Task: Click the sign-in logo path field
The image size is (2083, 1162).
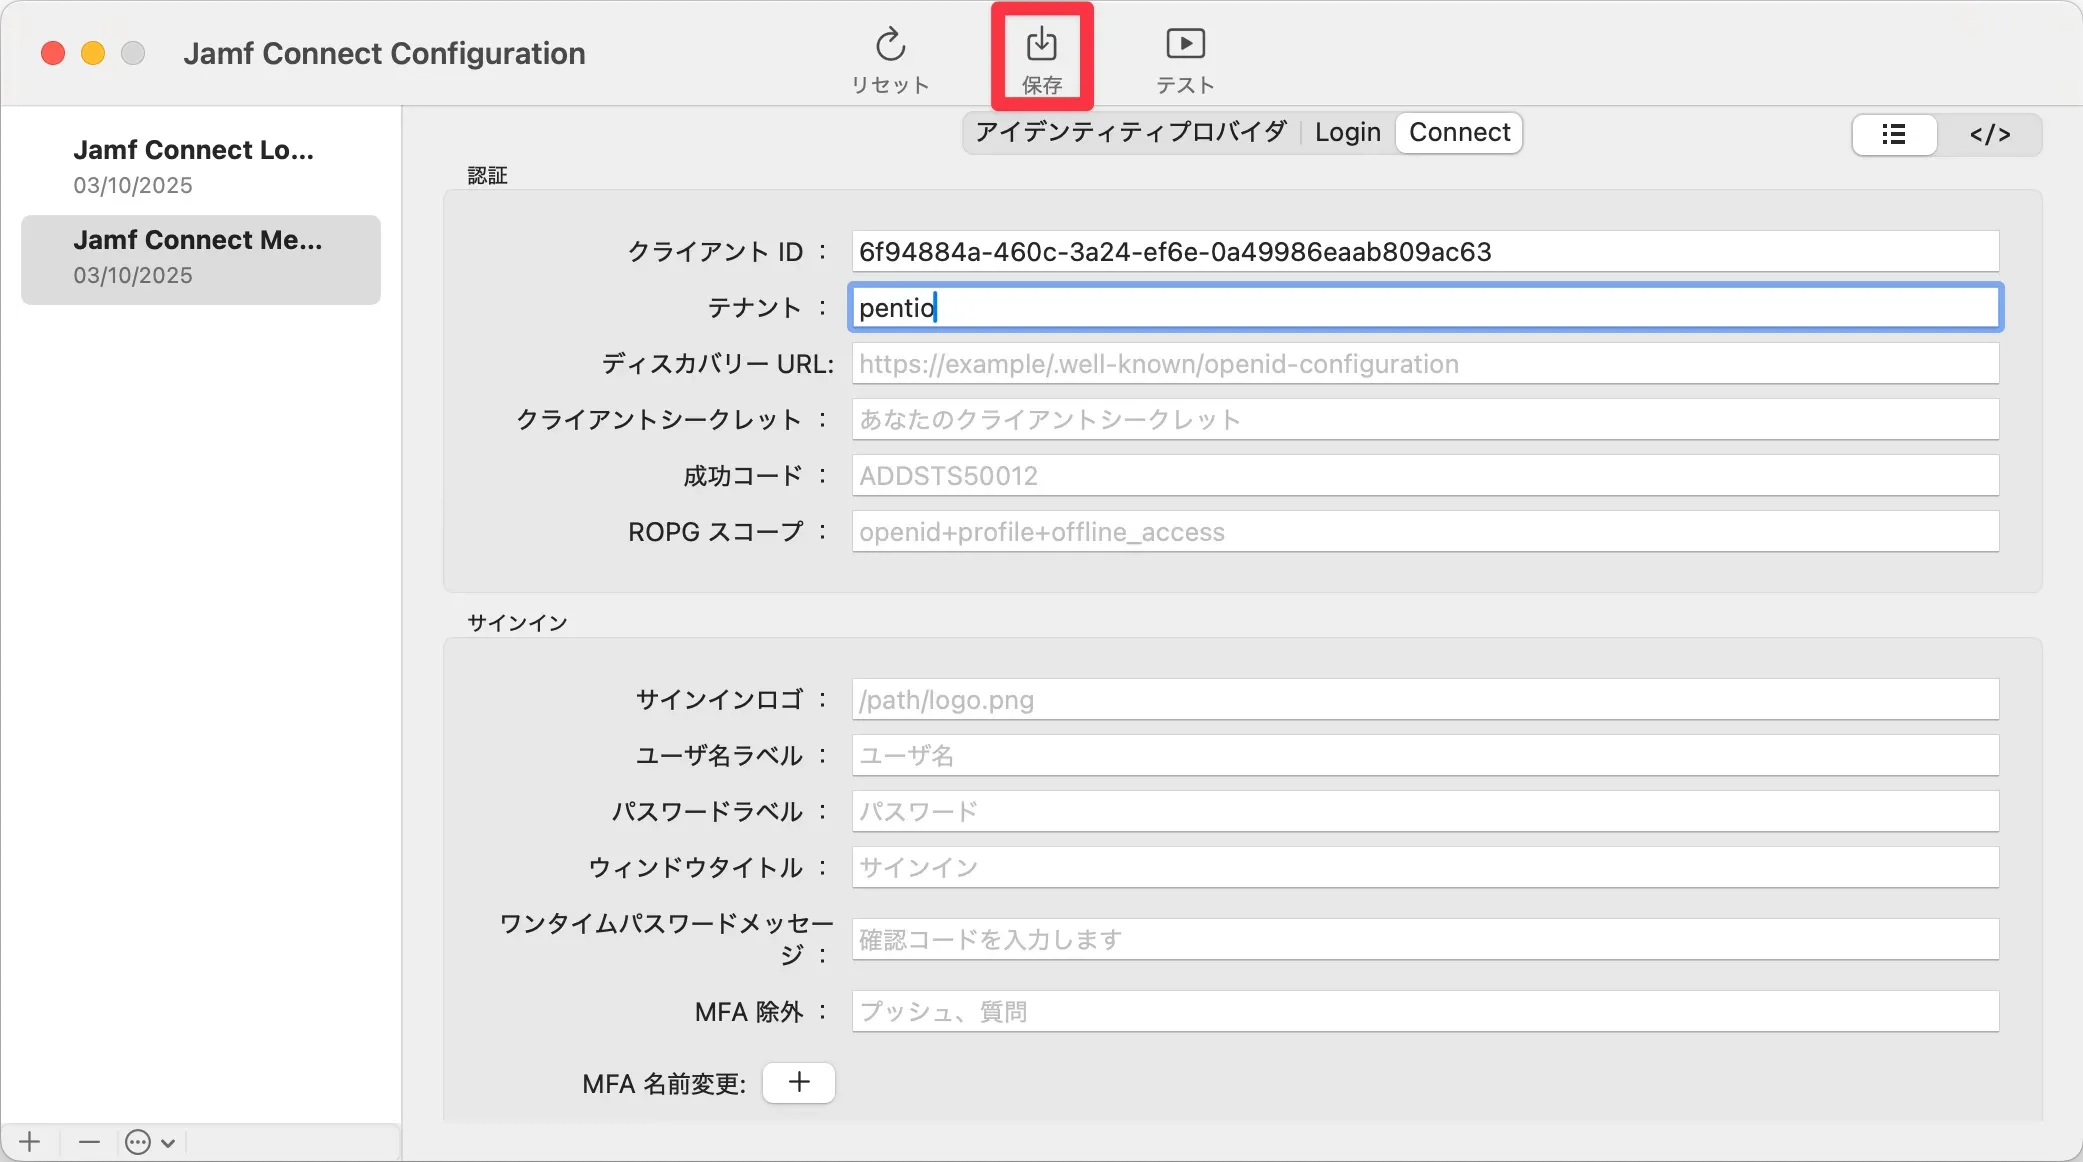Action: (x=1424, y=699)
